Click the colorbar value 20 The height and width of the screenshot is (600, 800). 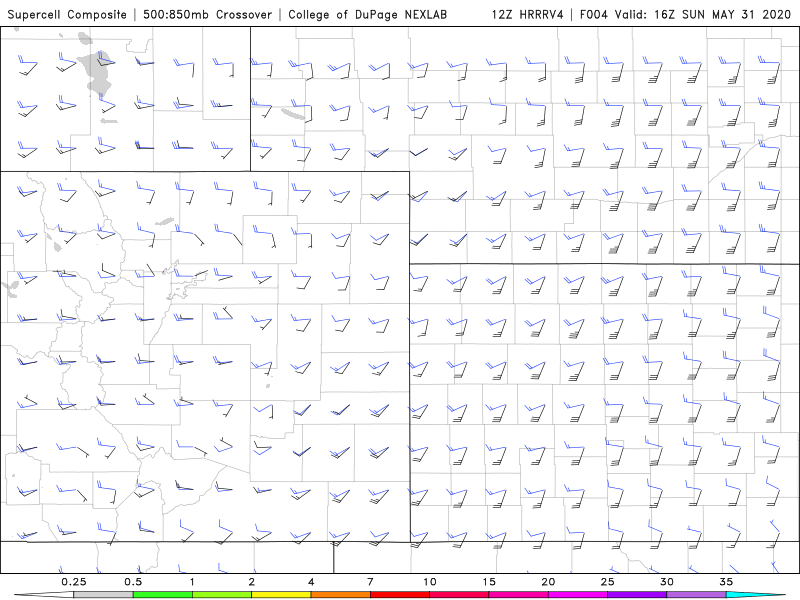(548, 582)
